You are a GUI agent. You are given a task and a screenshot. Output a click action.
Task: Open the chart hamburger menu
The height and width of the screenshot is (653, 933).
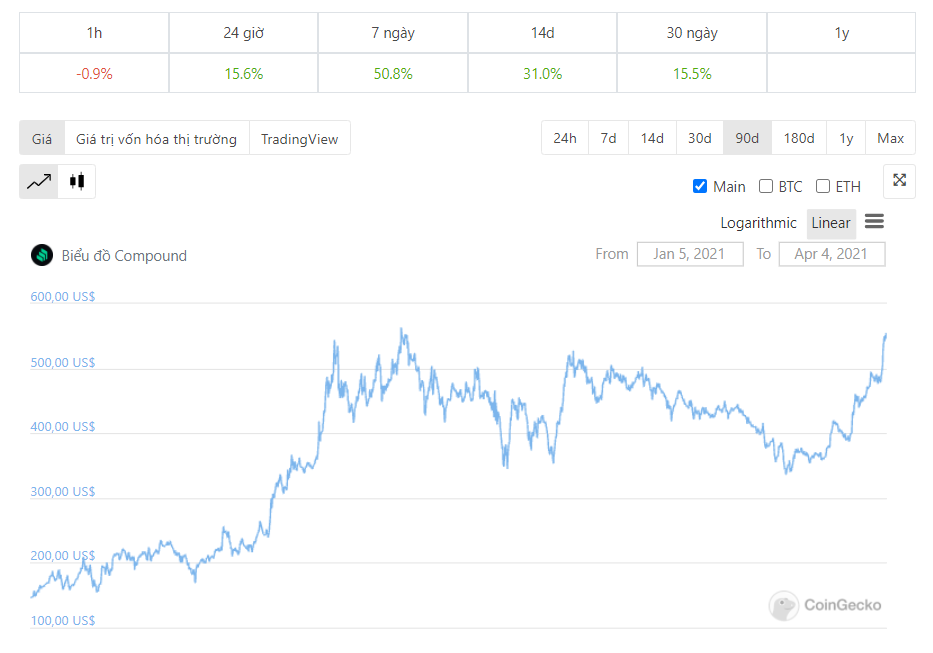tap(874, 222)
